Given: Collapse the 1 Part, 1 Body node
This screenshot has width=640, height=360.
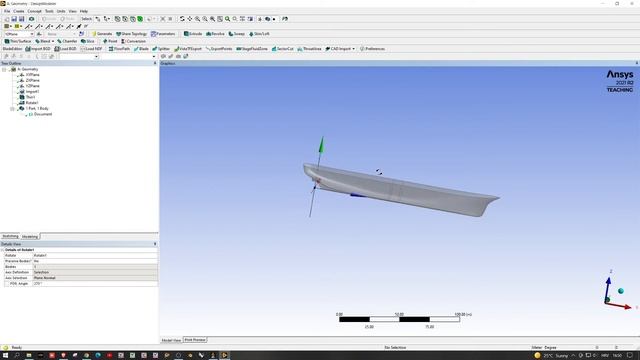Looking at the screenshot, I should point(12,109).
